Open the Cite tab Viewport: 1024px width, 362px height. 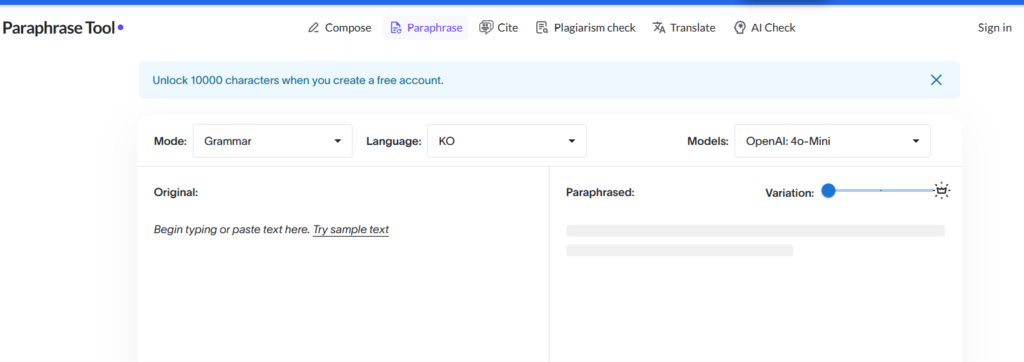498,27
